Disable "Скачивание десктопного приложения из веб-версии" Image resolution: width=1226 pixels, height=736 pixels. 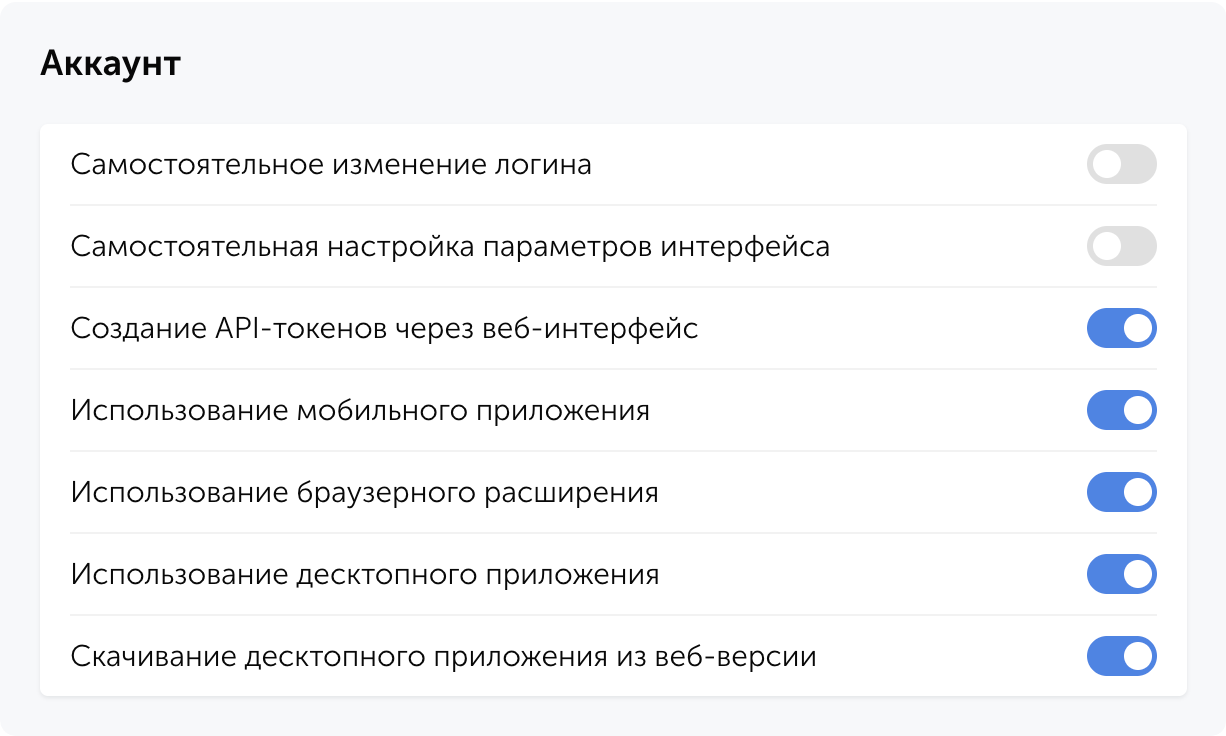[1121, 656]
